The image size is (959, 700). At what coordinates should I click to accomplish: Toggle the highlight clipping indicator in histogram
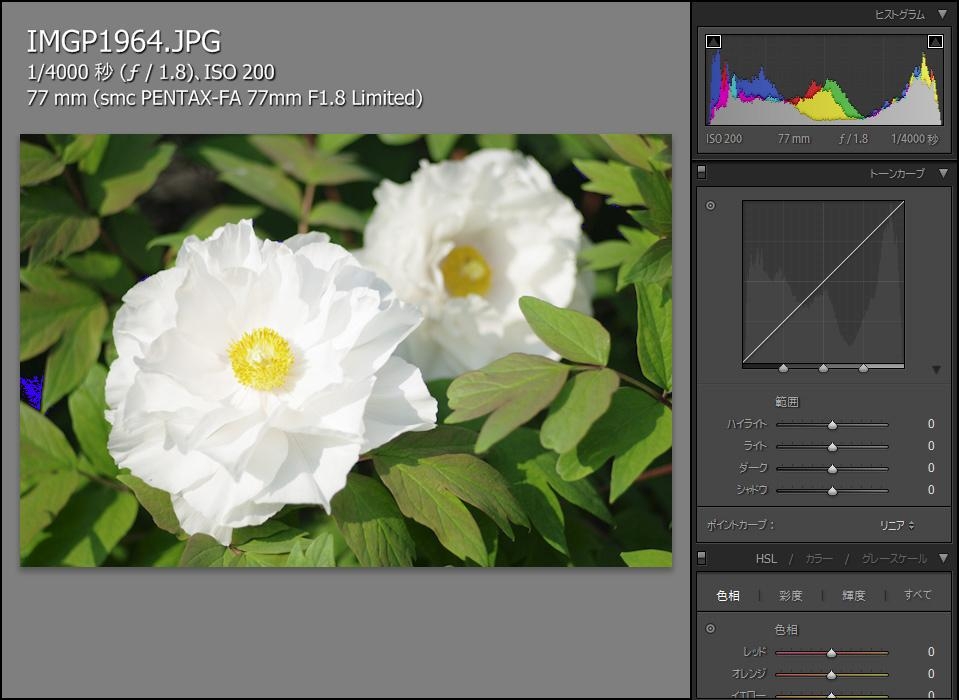(x=935, y=41)
